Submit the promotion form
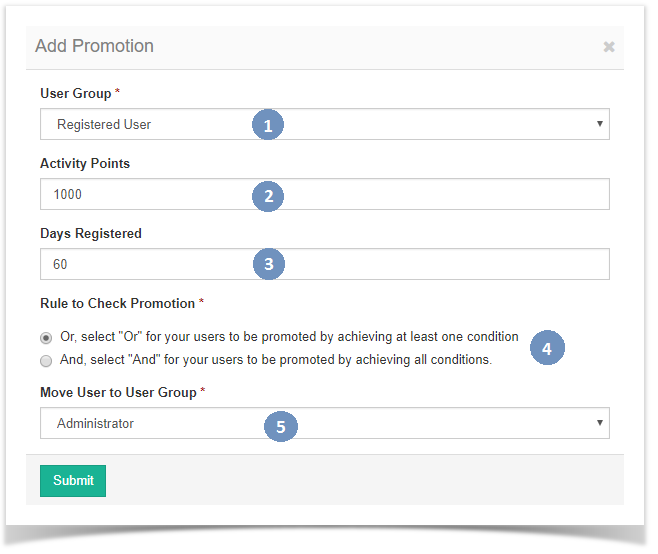 pos(73,481)
